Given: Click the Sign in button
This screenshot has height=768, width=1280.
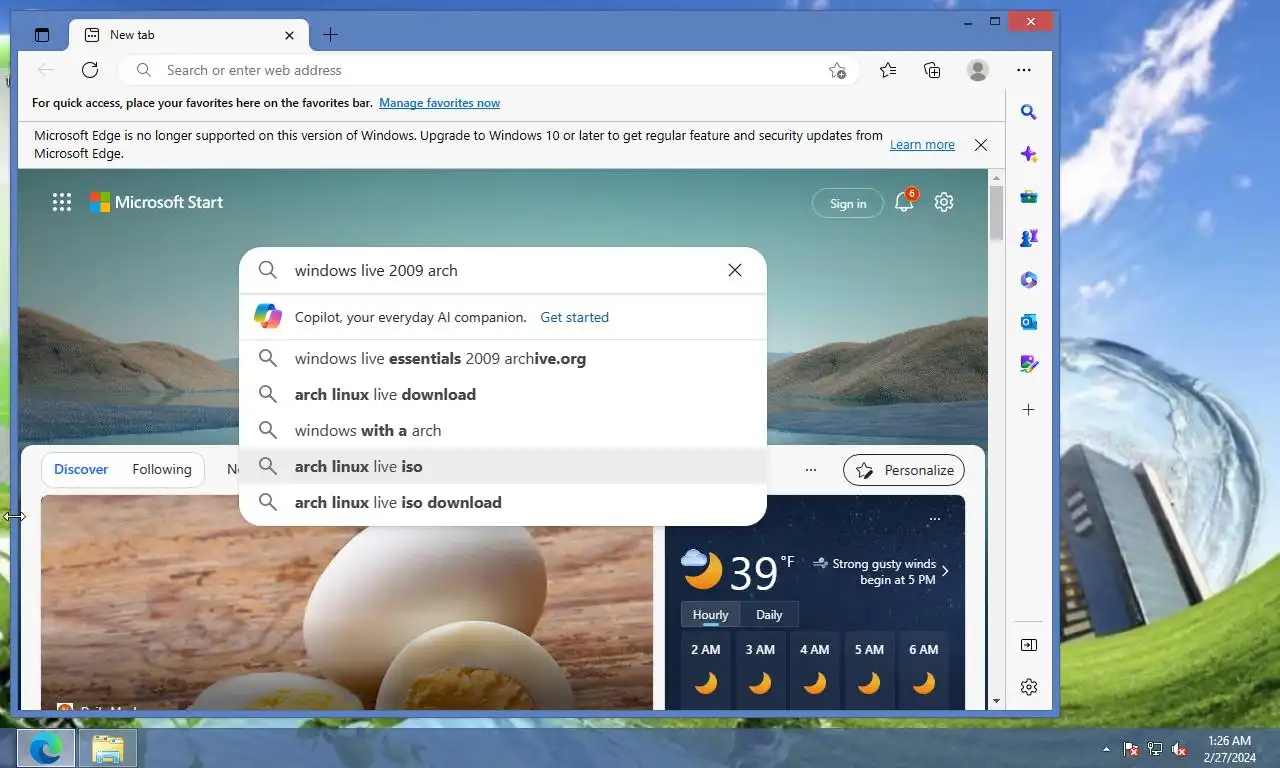Looking at the screenshot, I should click(x=848, y=204).
